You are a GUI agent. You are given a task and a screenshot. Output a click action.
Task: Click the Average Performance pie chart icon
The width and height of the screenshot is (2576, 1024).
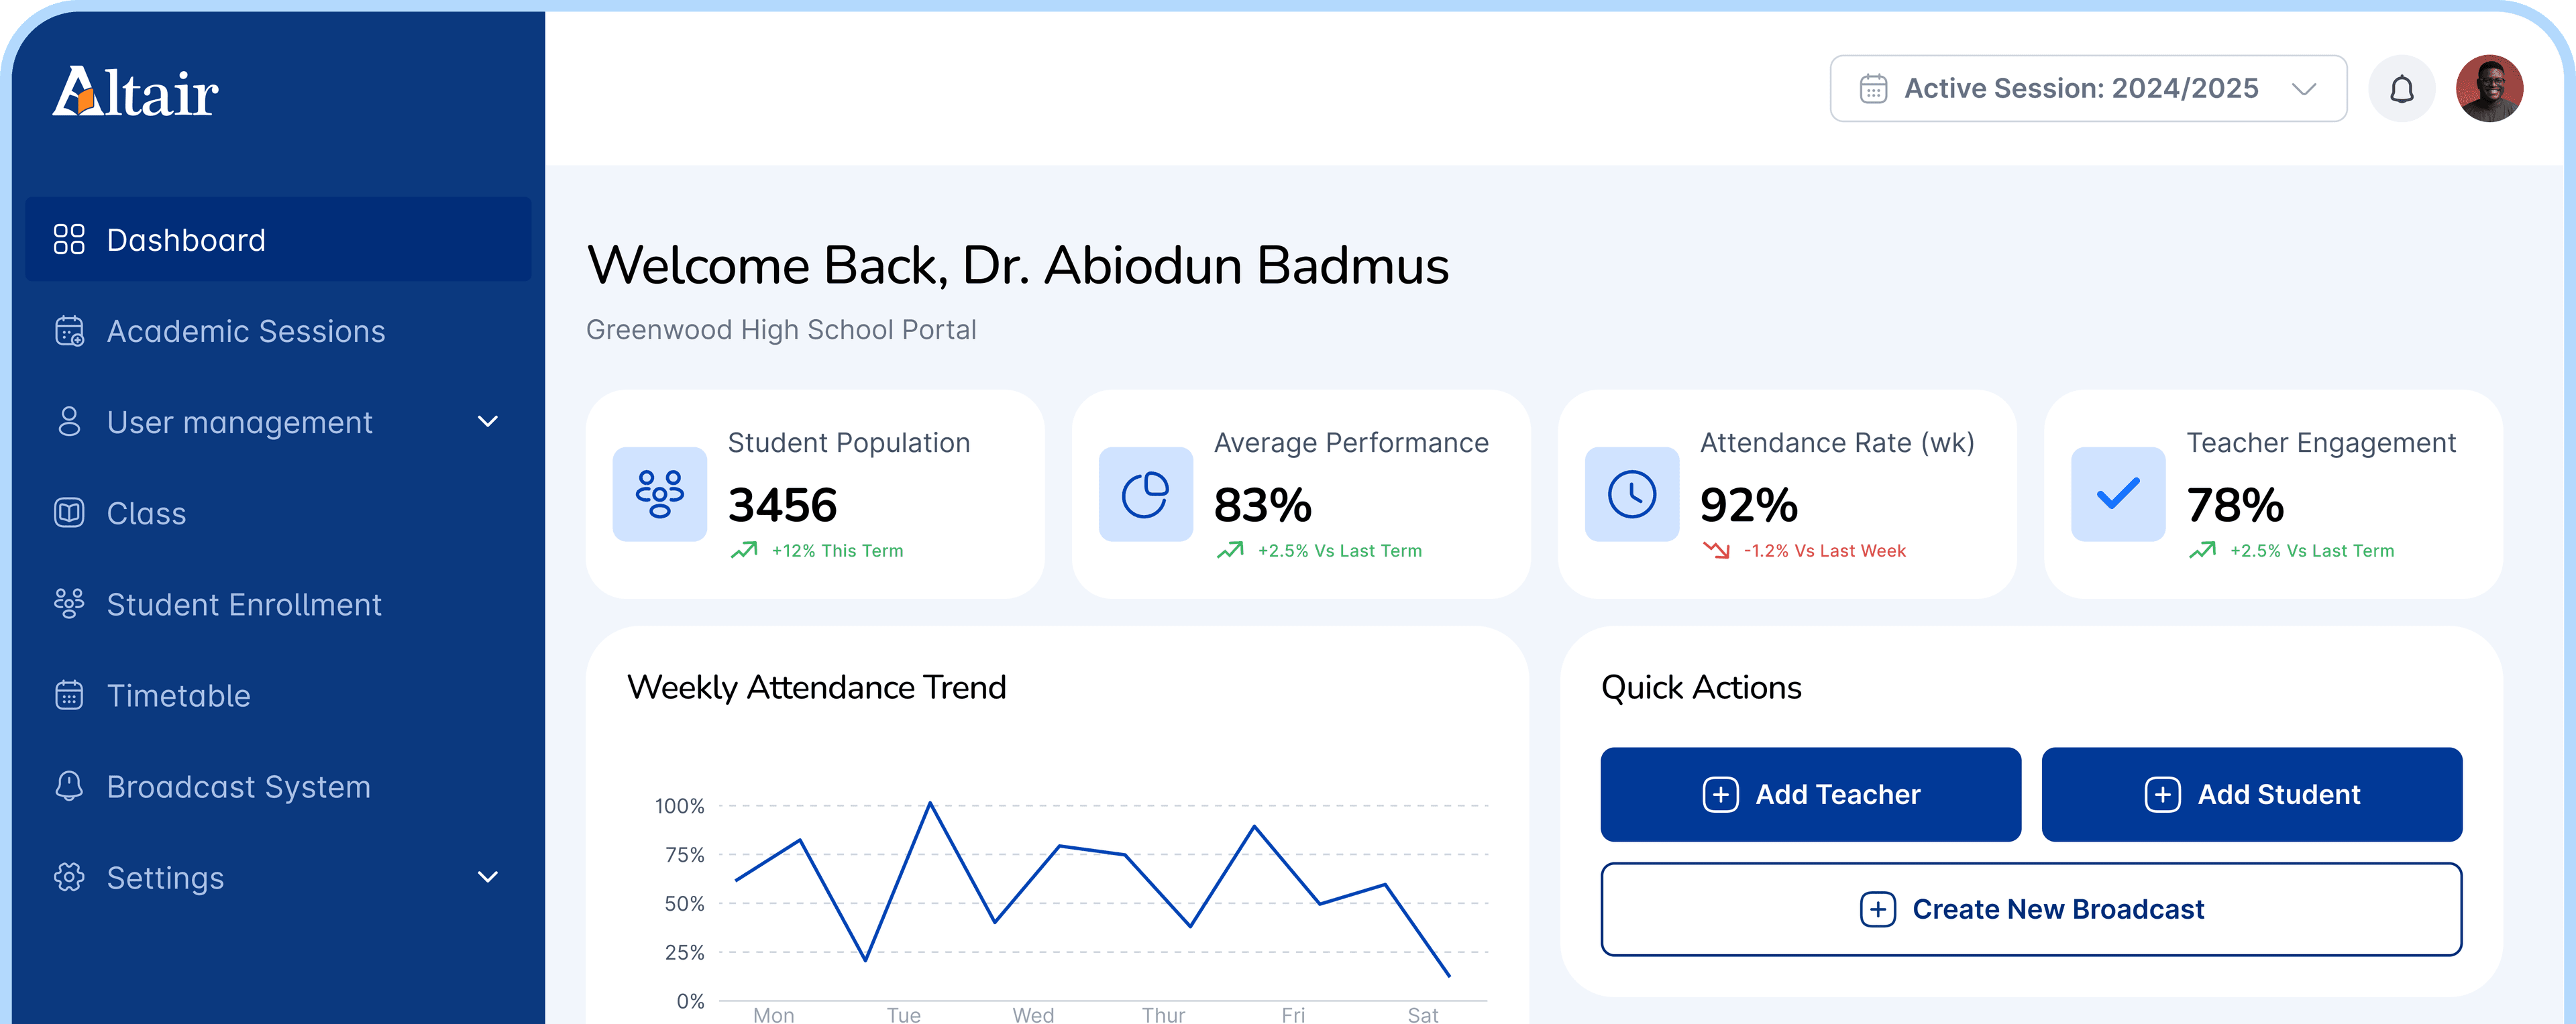point(1145,494)
